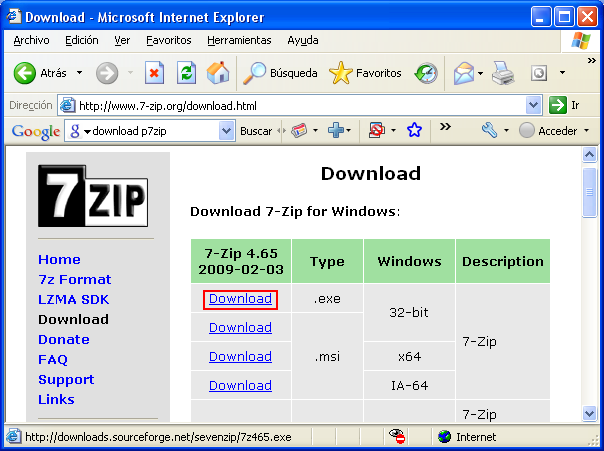Click the vertical scrollbar down arrow
Image resolution: width=604 pixels, height=451 pixels.
pyautogui.click(x=589, y=413)
